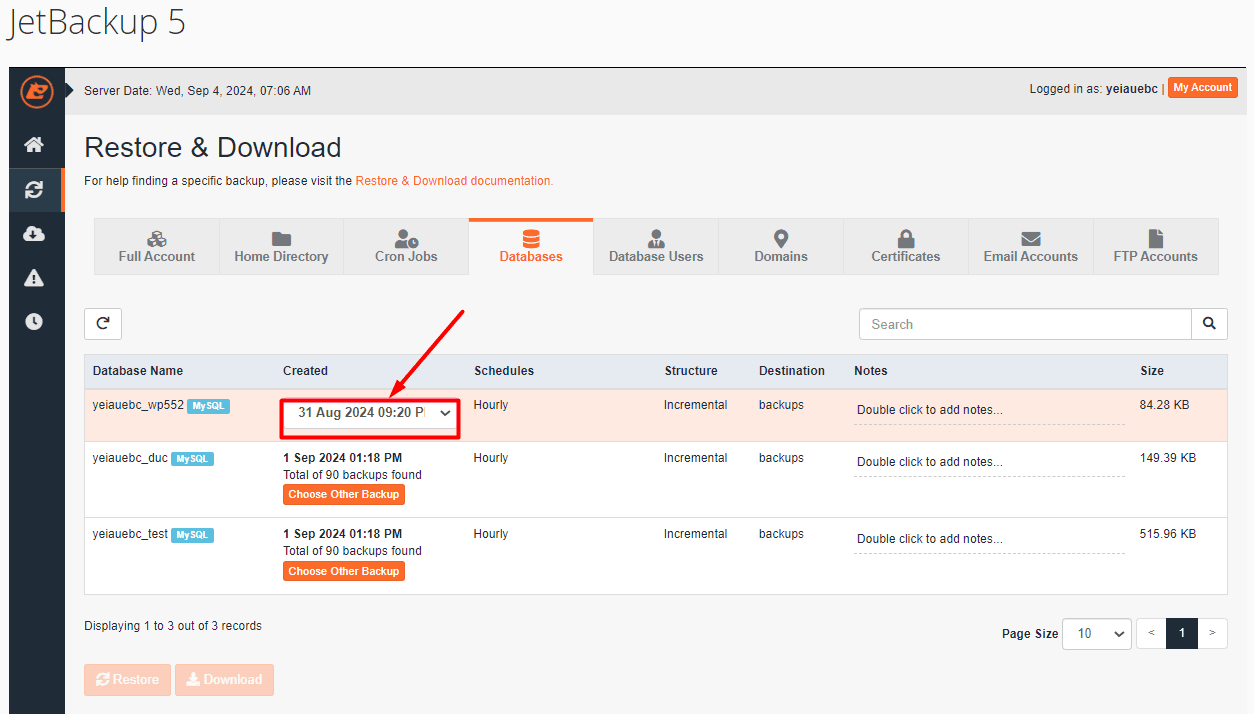Click the JetBackup logo icon in sidebar
The width and height of the screenshot is (1254, 714).
[37, 92]
